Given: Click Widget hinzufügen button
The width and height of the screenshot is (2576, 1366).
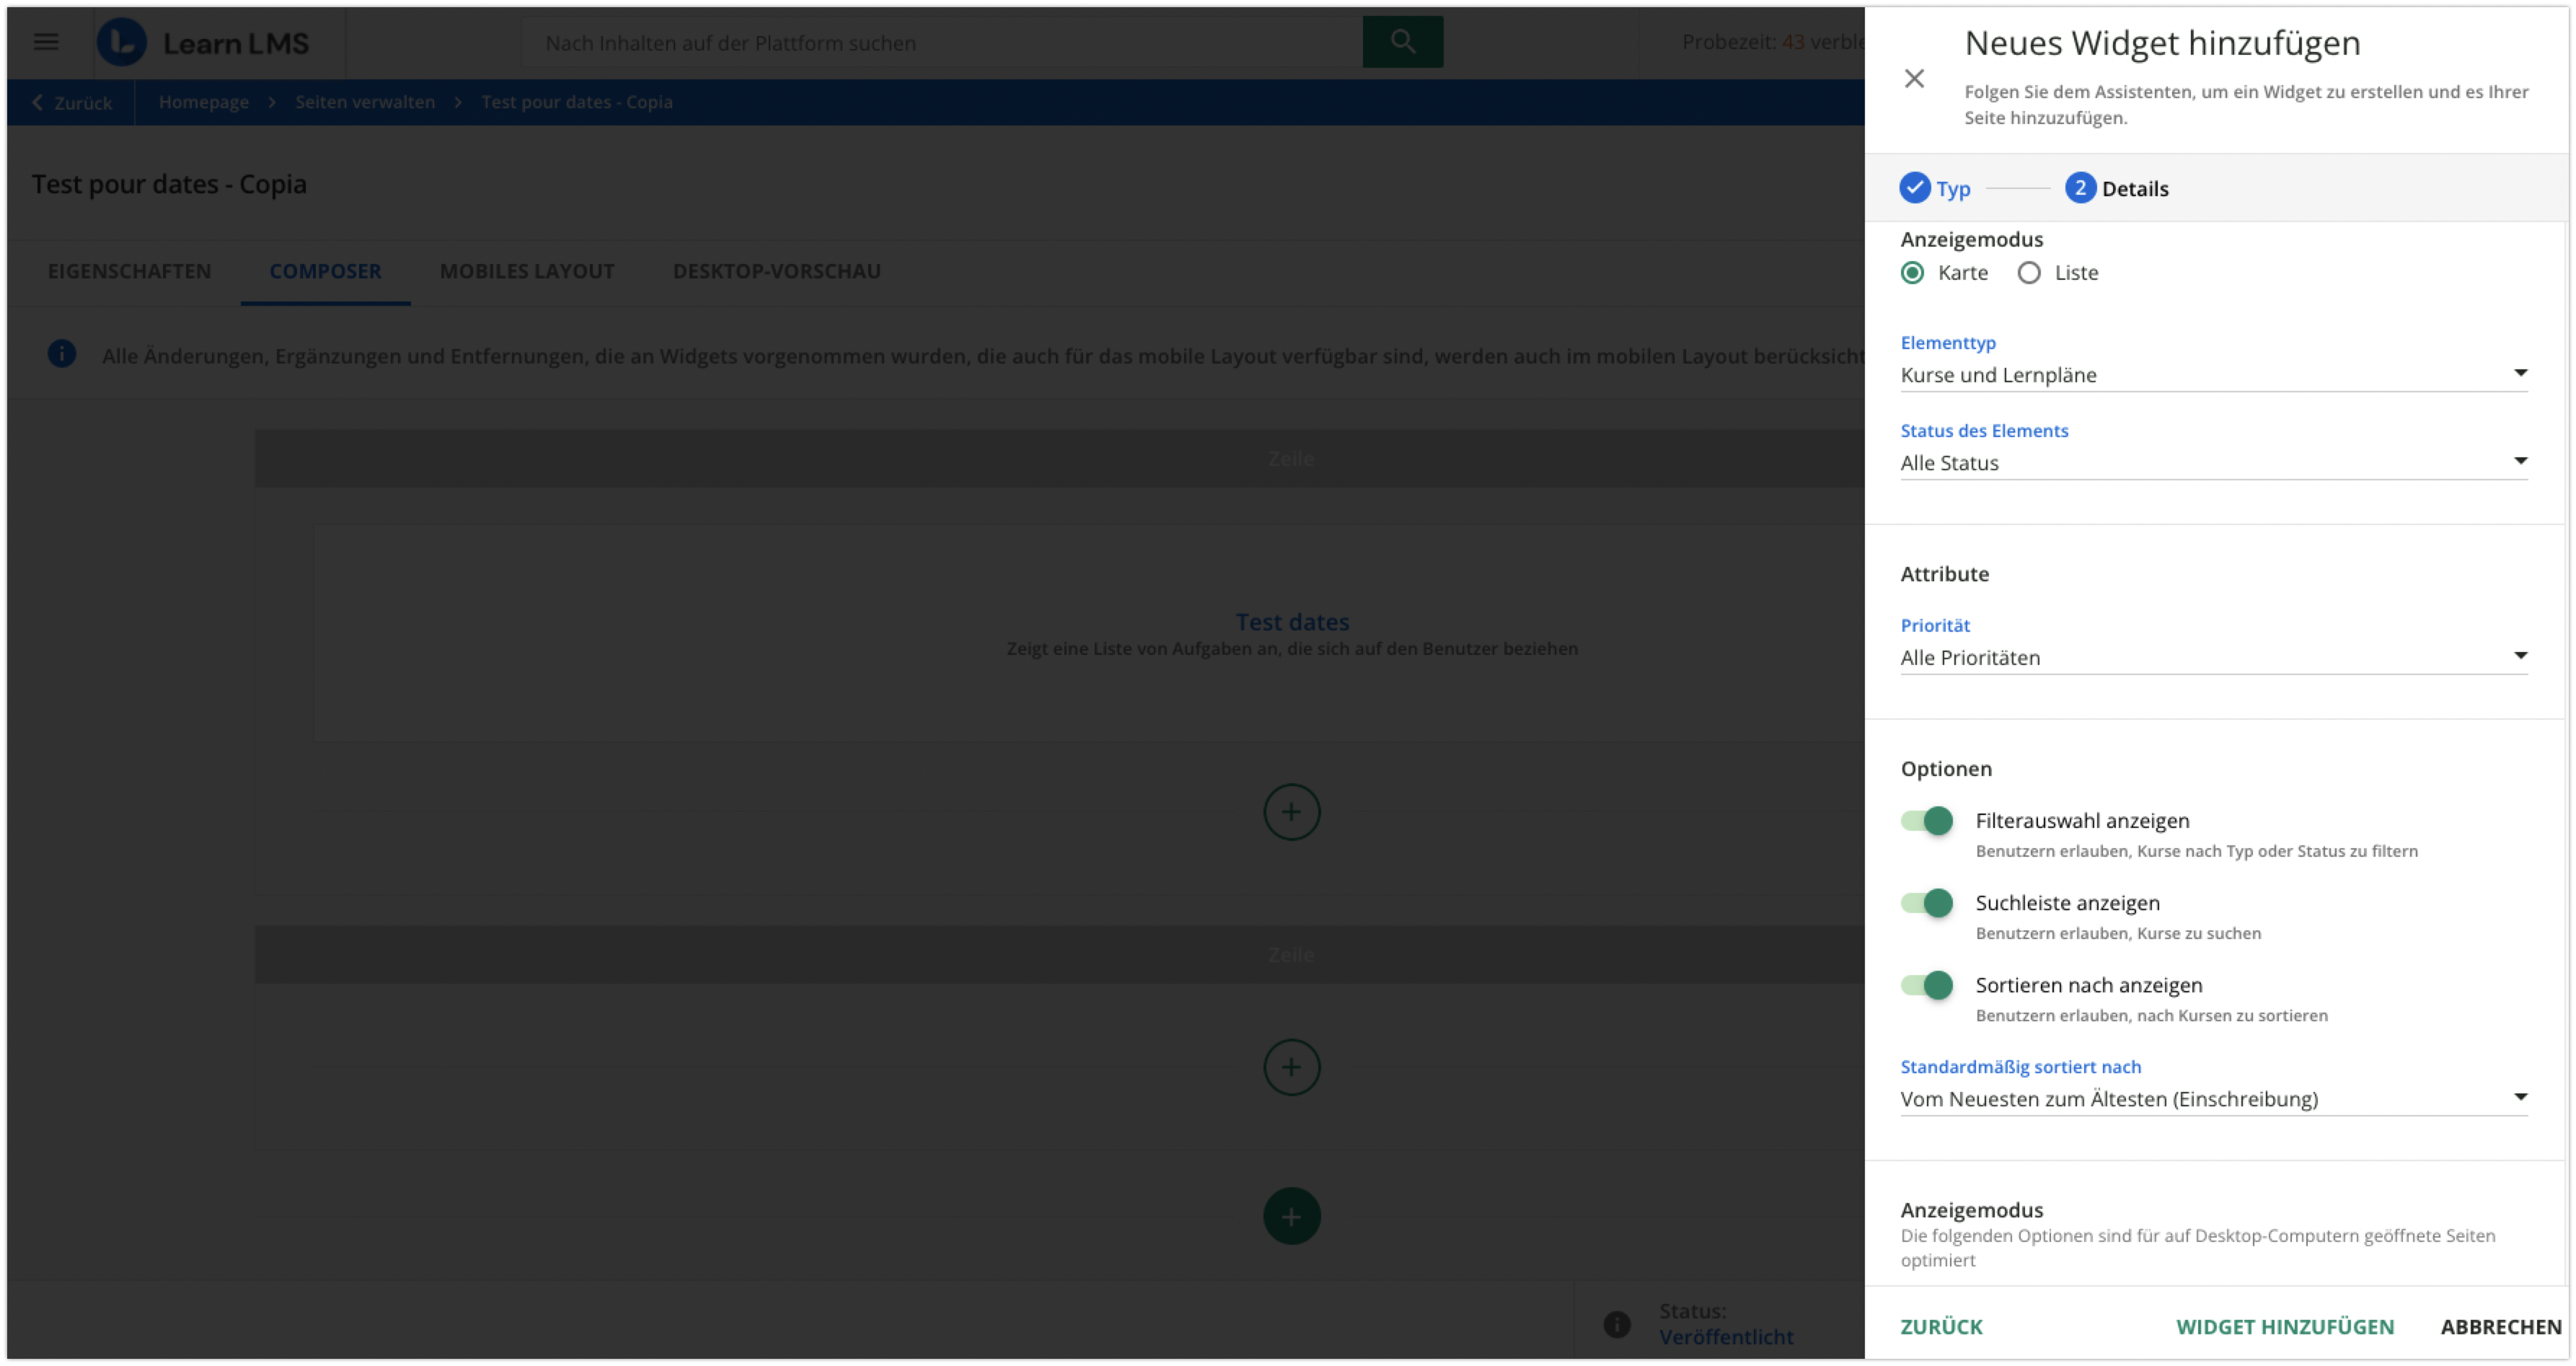Looking at the screenshot, I should (x=2284, y=1326).
